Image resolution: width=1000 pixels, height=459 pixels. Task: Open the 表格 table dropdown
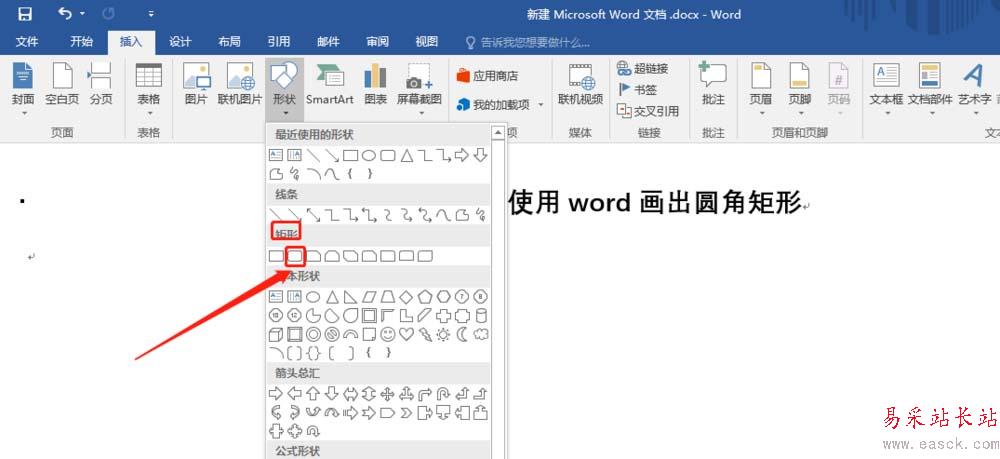point(149,89)
